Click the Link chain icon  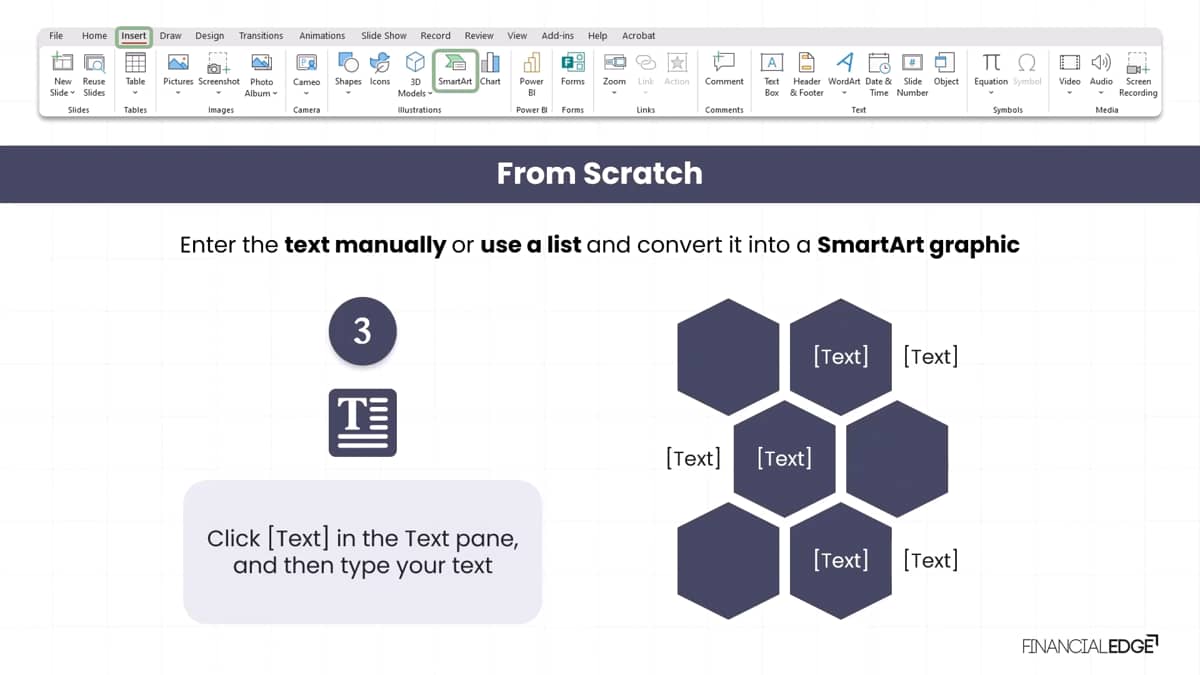tap(646, 63)
